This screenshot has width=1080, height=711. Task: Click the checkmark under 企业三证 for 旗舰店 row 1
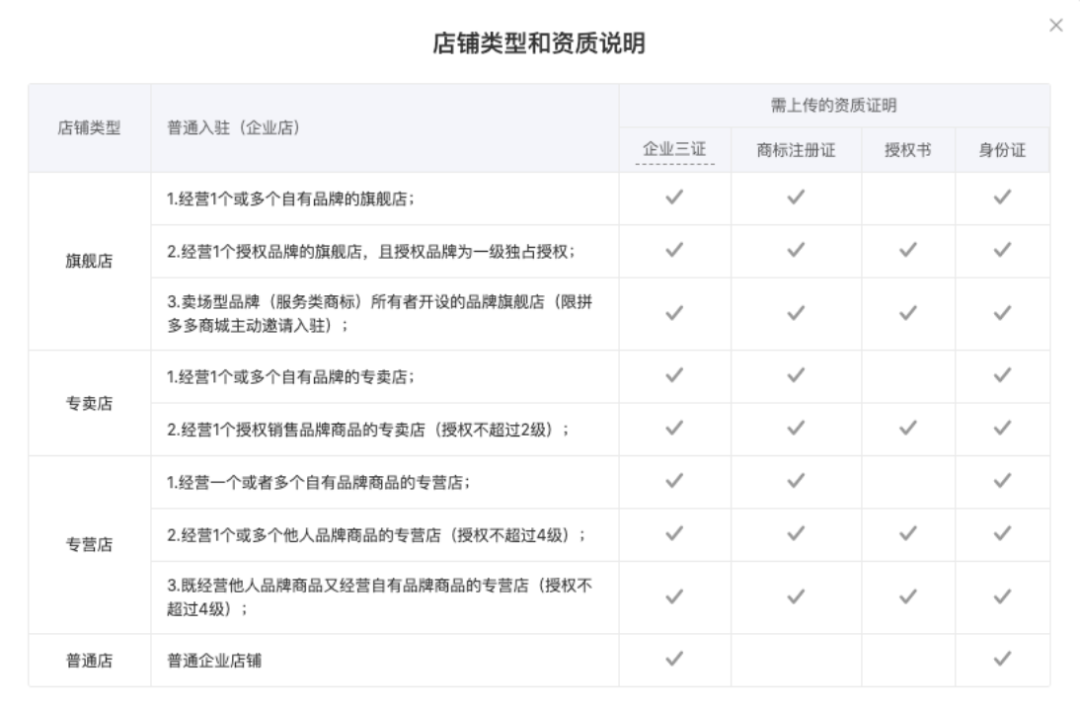[675, 197]
